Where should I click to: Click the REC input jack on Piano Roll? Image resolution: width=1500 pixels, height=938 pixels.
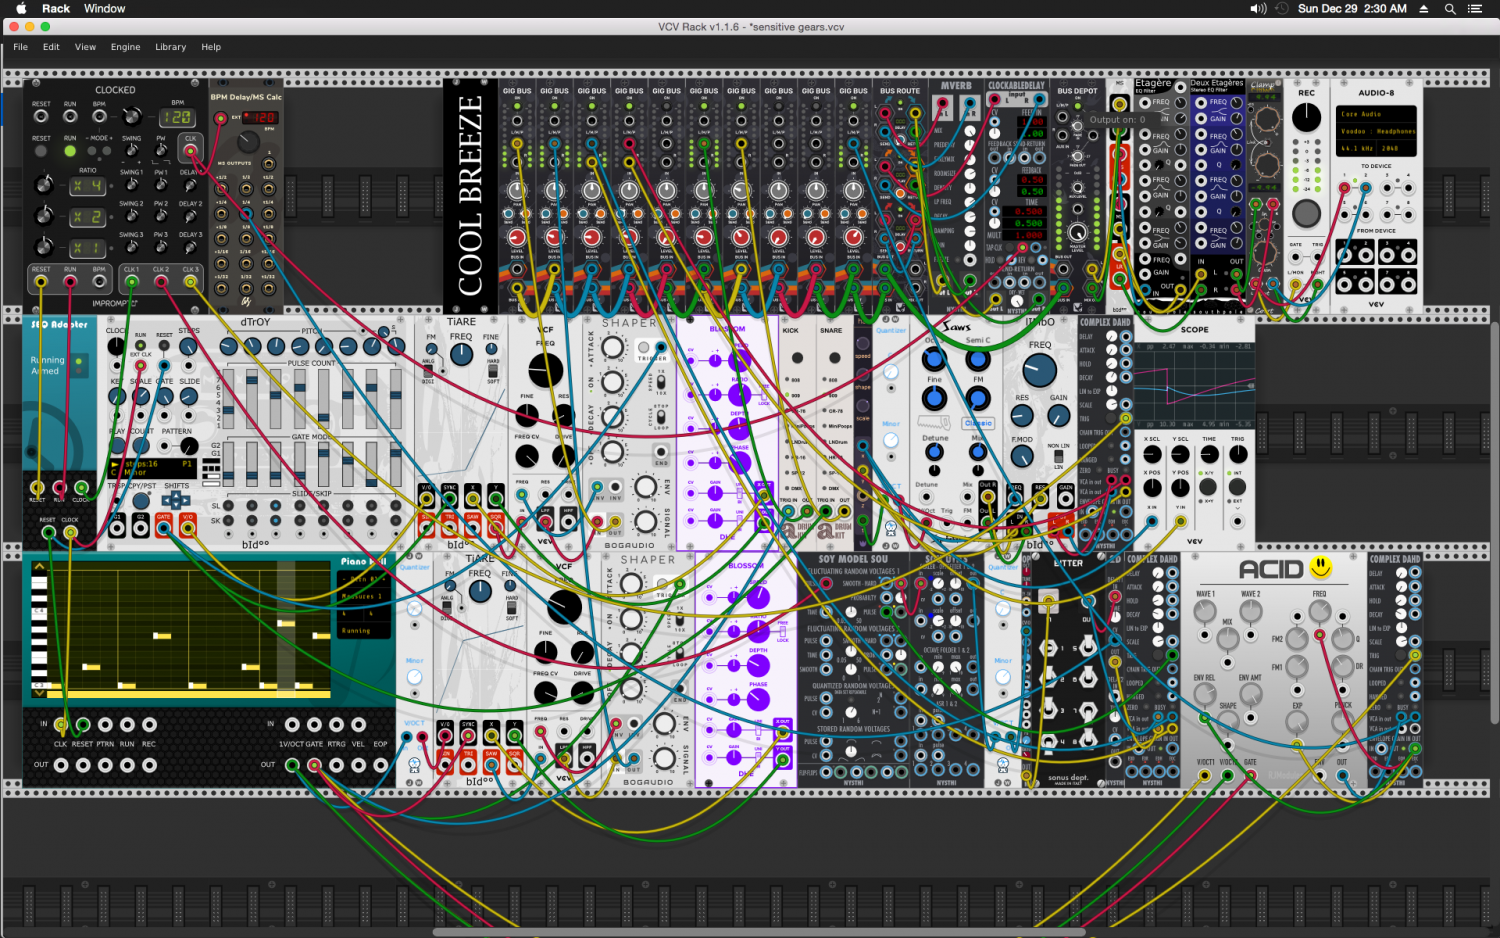(x=149, y=725)
